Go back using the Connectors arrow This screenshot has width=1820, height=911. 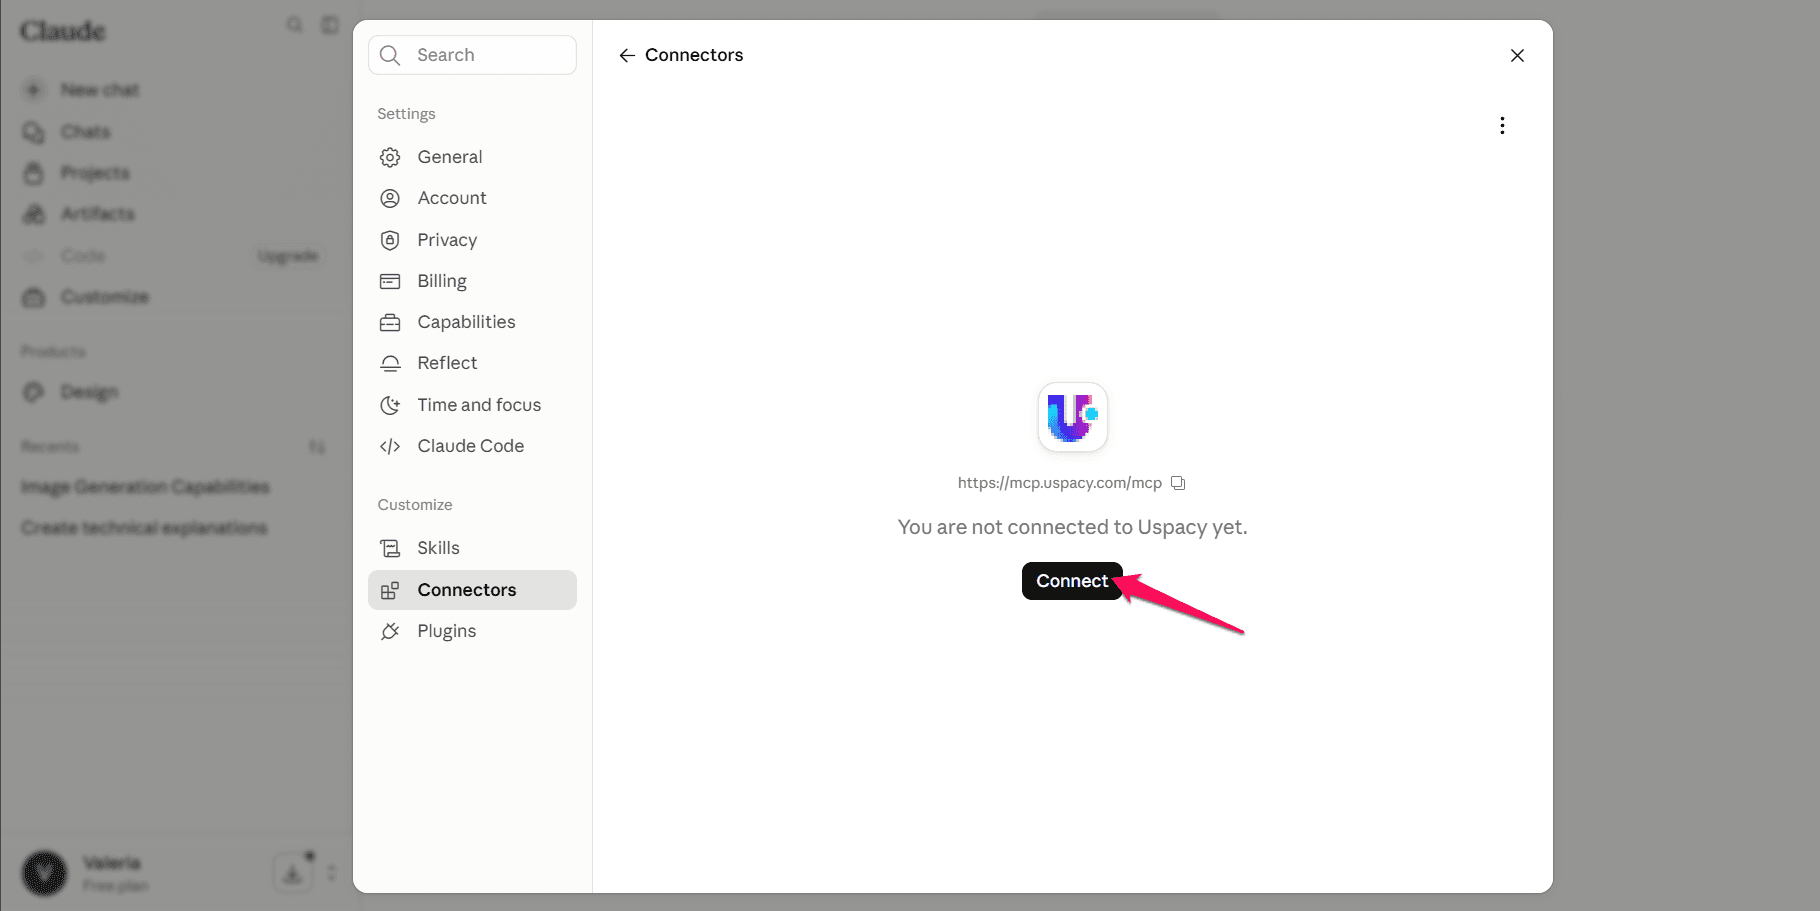click(x=627, y=55)
